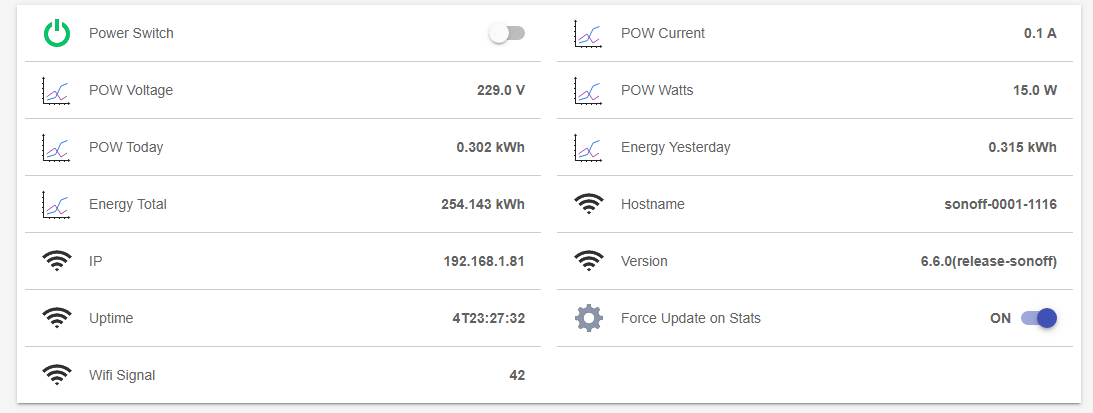1093x413 pixels.
Task: Open the Energy Total chart icon
Action: coord(57,204)
